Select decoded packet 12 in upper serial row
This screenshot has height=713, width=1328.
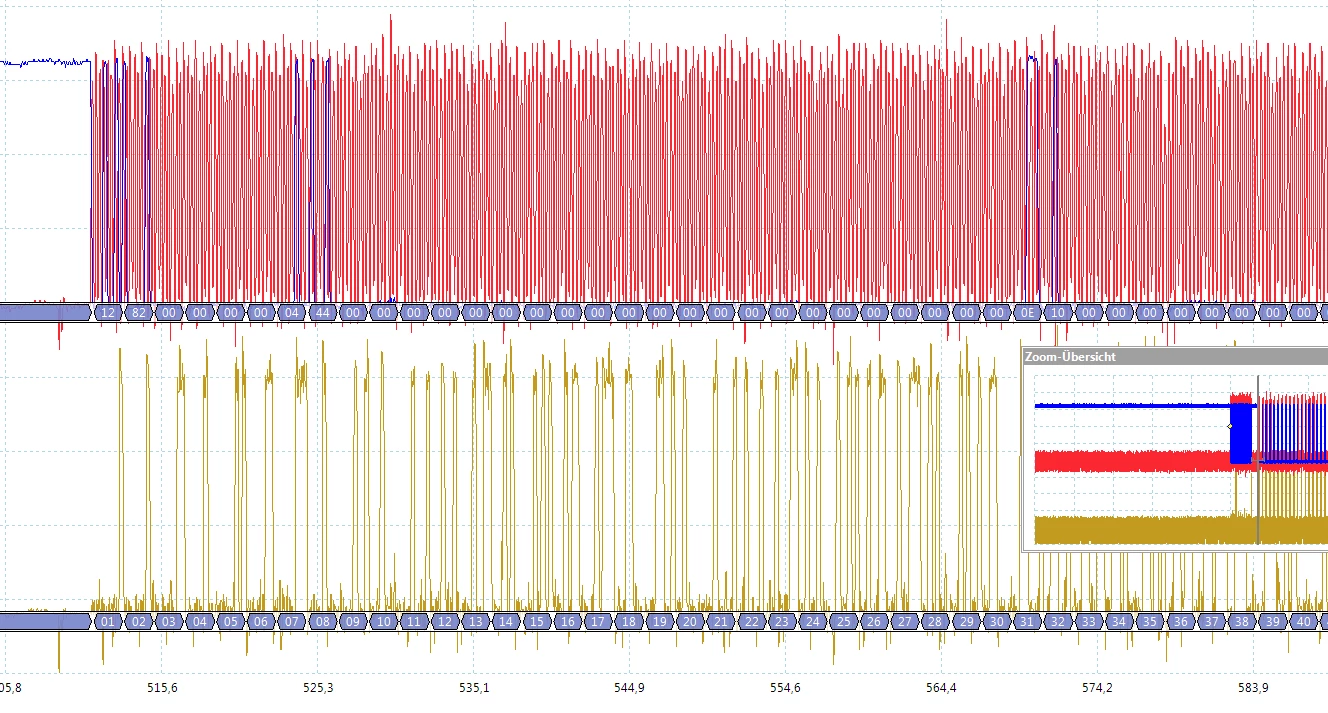coord(108,313)
